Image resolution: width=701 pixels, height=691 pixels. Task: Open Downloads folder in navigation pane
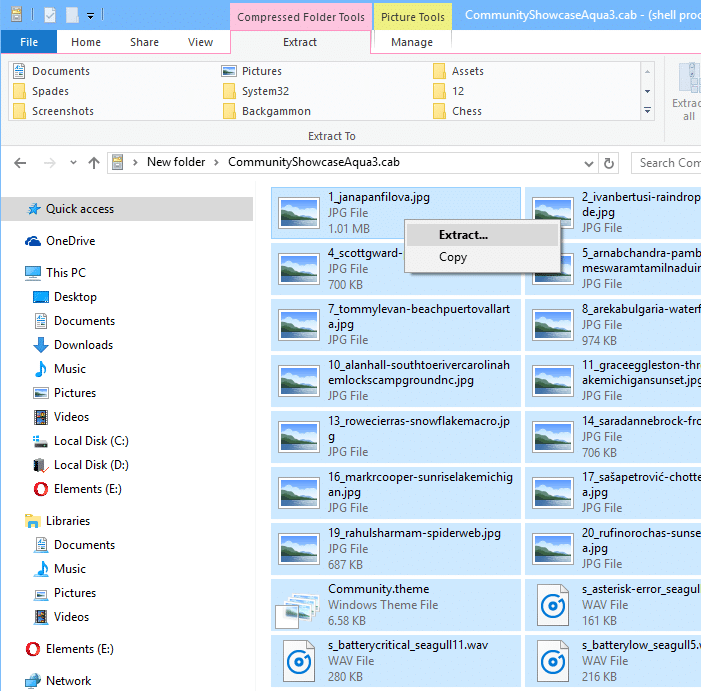83,345
